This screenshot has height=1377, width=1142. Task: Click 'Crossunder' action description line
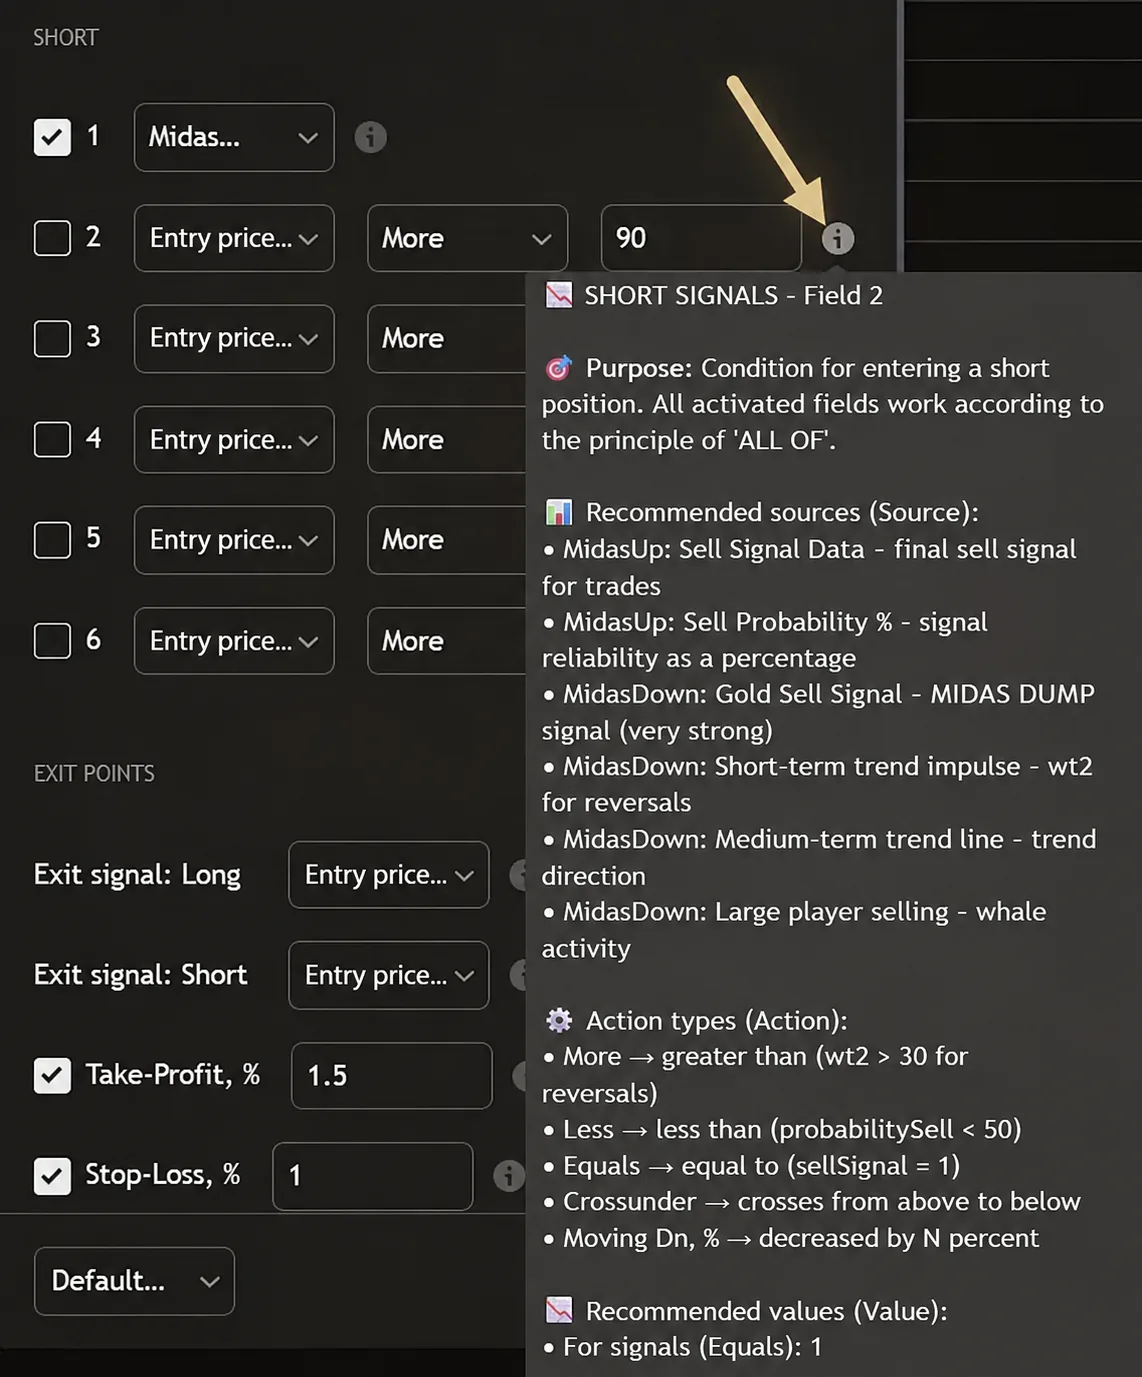(812, 1201)
